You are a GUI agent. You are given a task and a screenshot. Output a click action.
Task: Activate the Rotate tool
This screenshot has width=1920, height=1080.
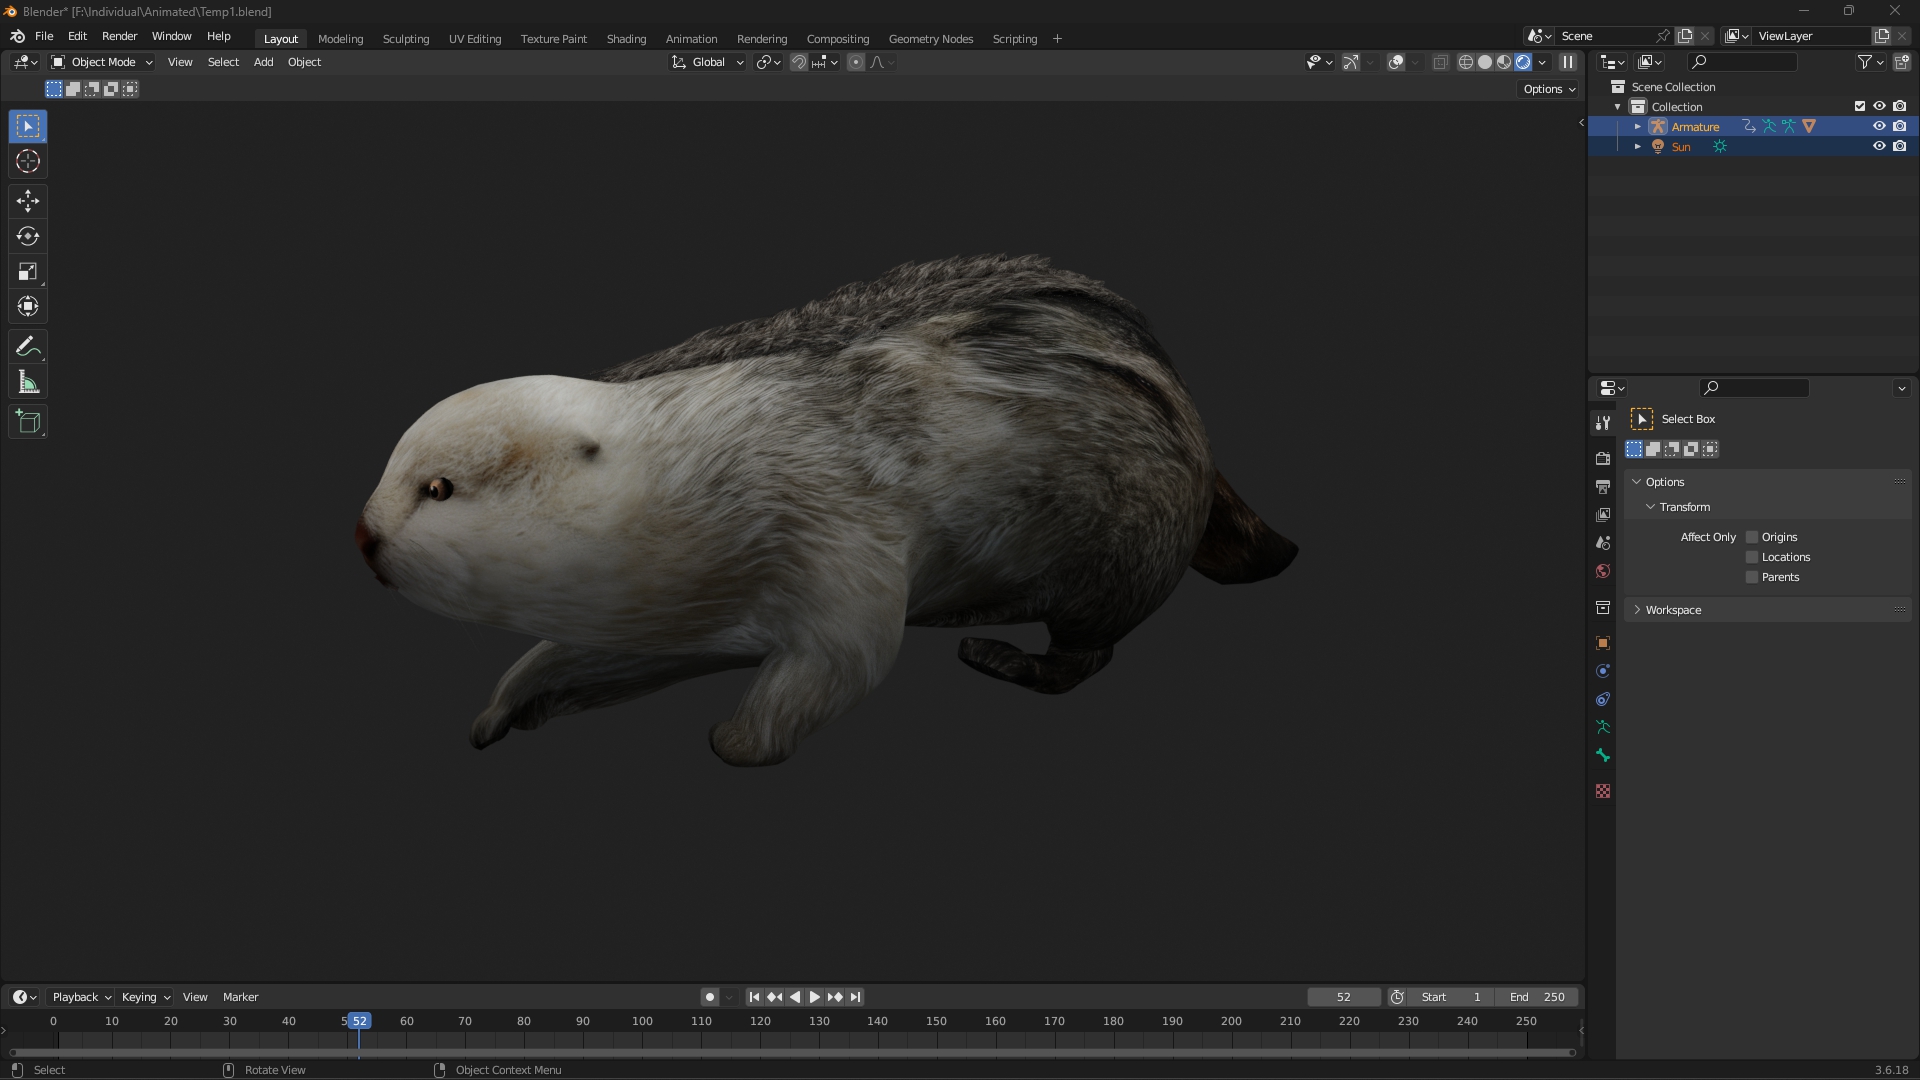[x=28, y=237]
